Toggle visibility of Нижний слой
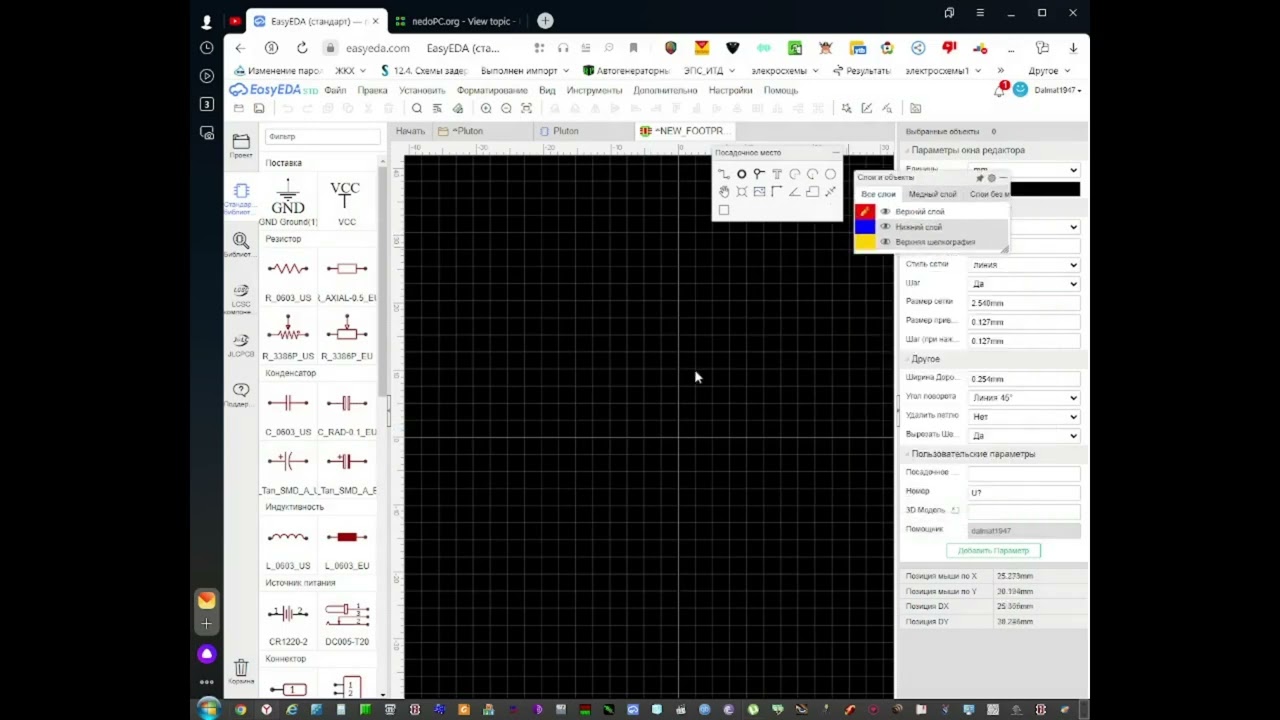The height and width of the screenshot is (720, 1280). [x=885, y=227]
